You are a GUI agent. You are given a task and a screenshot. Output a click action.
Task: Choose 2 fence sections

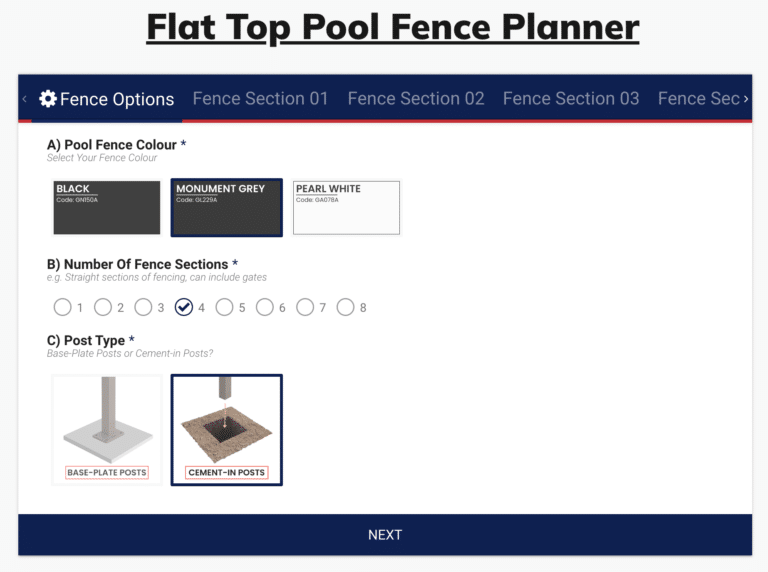[103, 308]
